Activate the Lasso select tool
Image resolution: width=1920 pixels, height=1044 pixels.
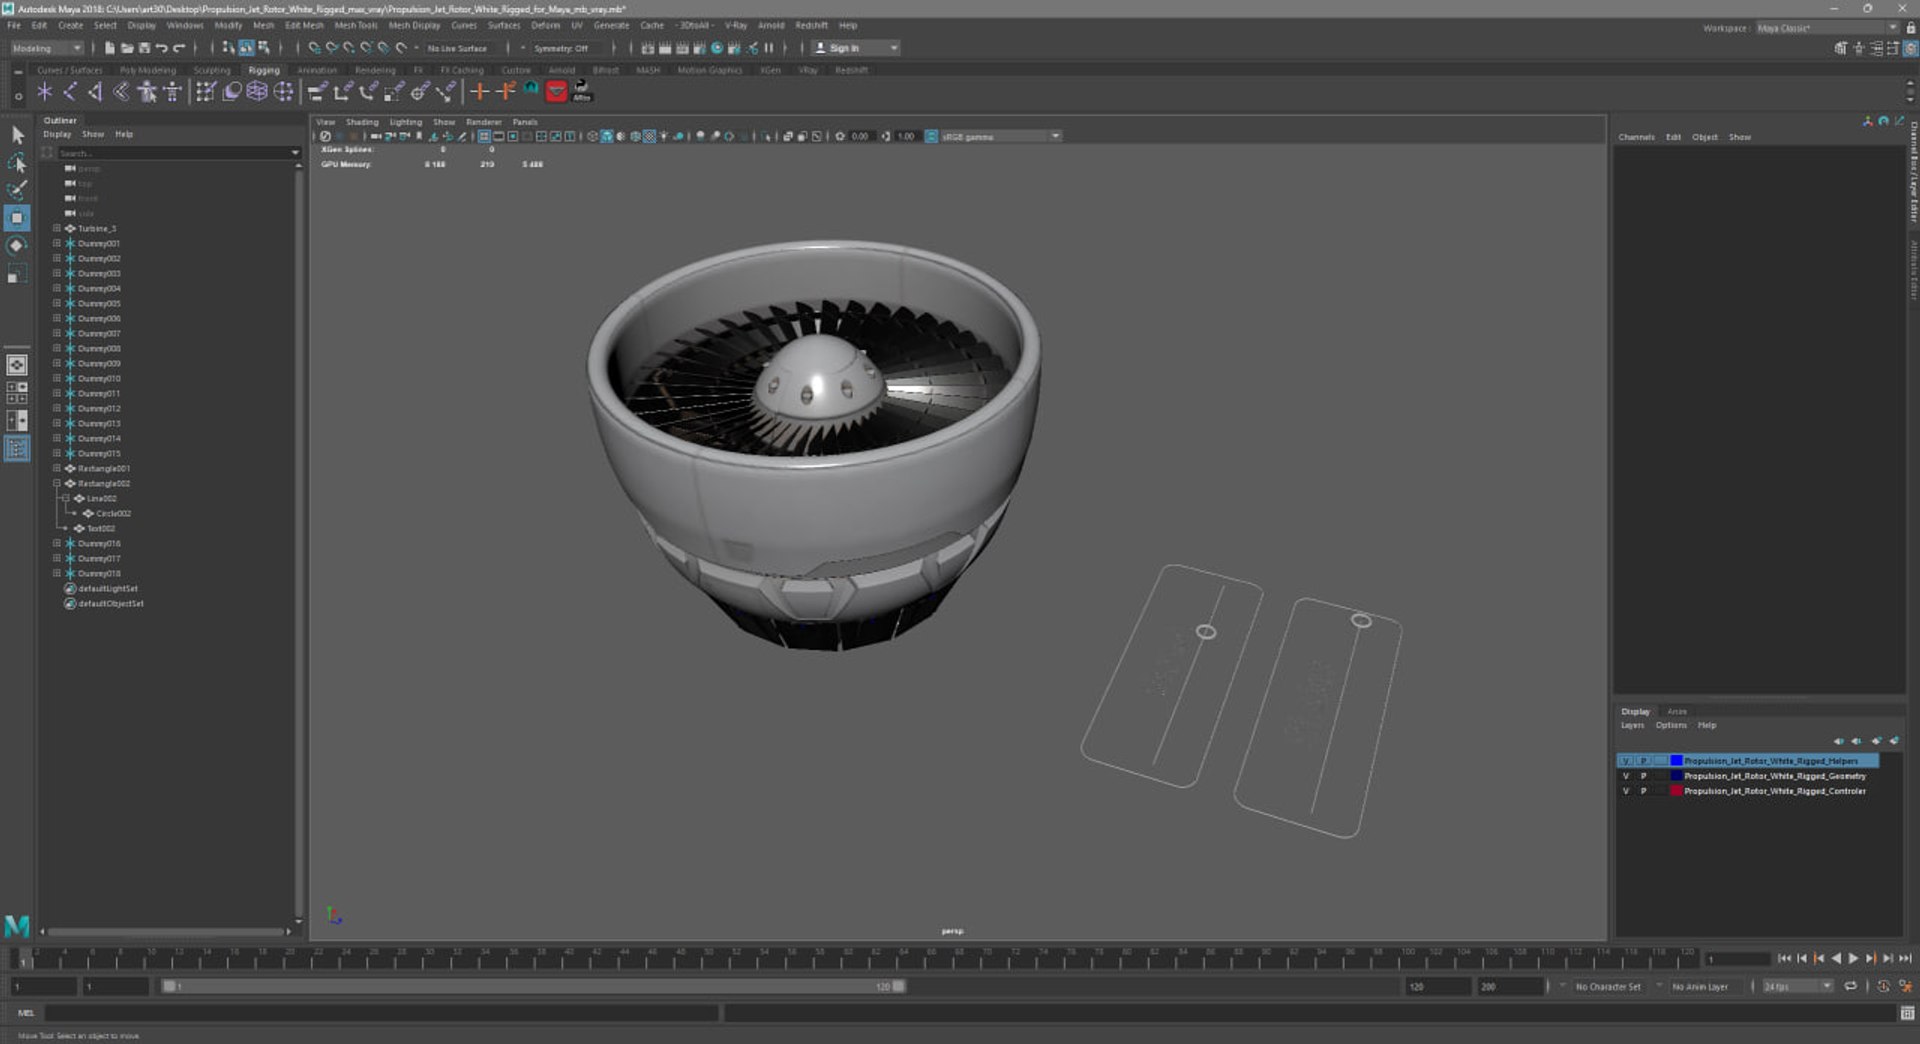tap(17, 162)
